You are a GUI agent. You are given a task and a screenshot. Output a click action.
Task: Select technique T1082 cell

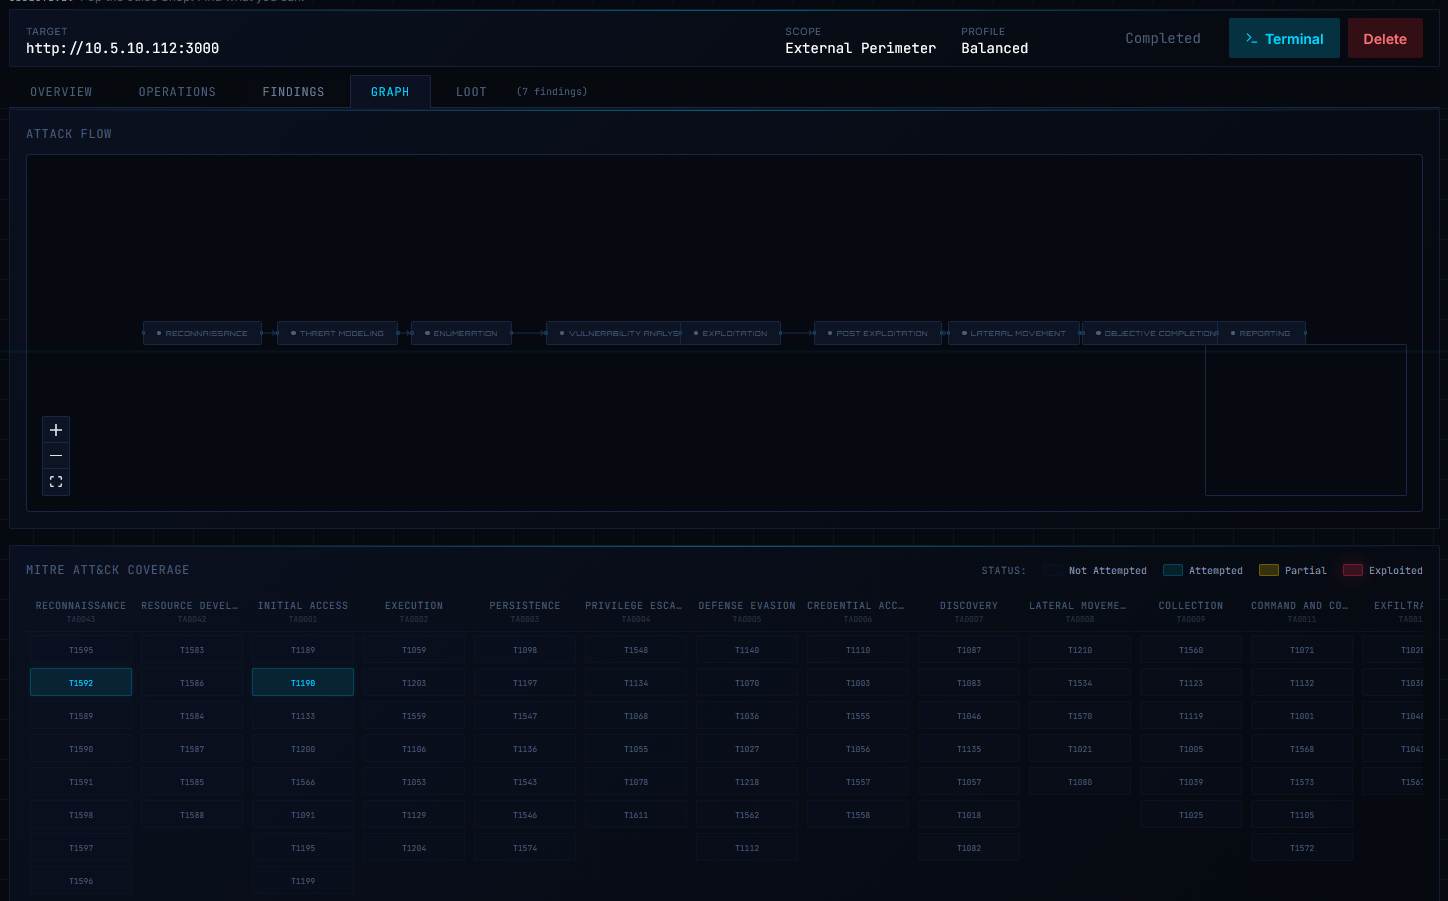click(x=969, y=847)
